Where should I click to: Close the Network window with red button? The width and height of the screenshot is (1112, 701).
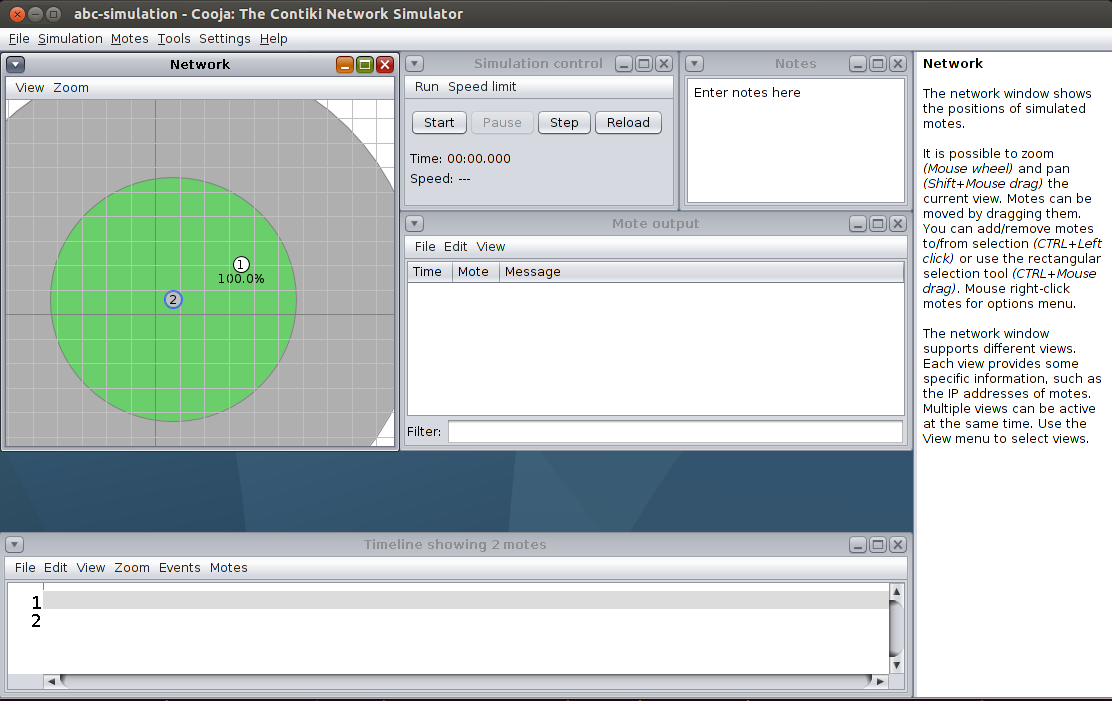coord(384,65)
